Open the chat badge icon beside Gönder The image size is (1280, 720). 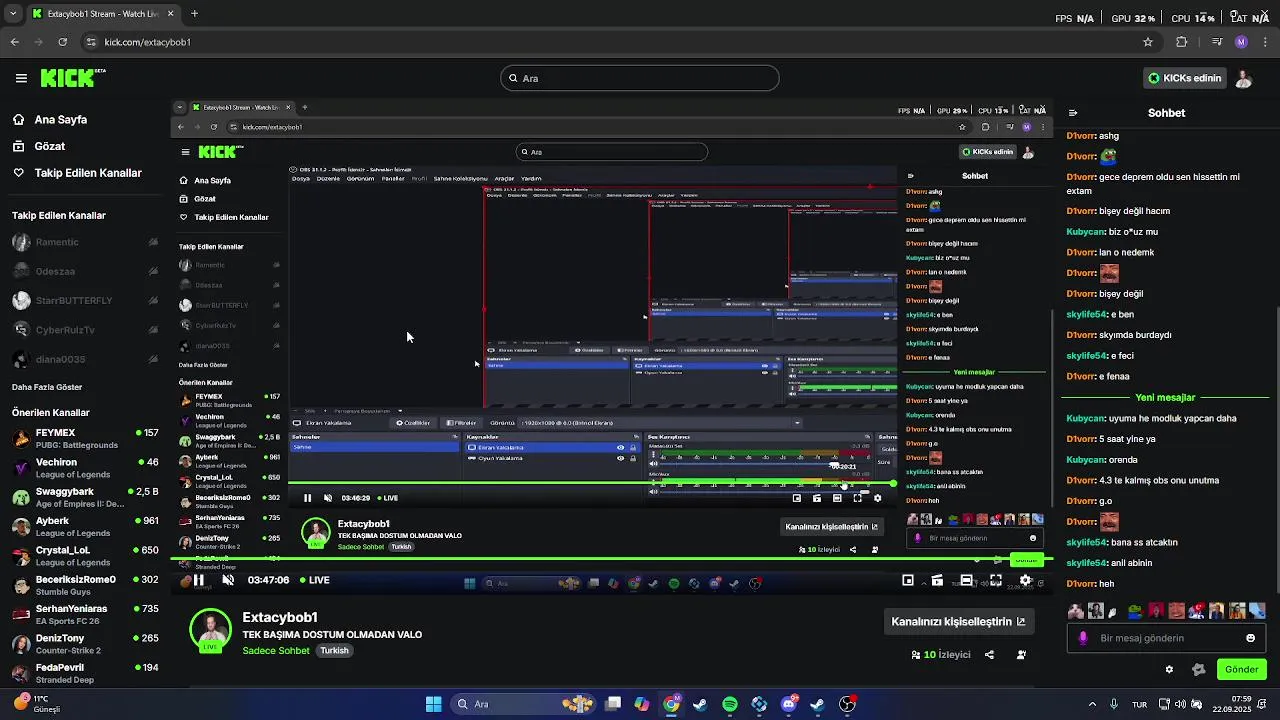click(1199, 669)
